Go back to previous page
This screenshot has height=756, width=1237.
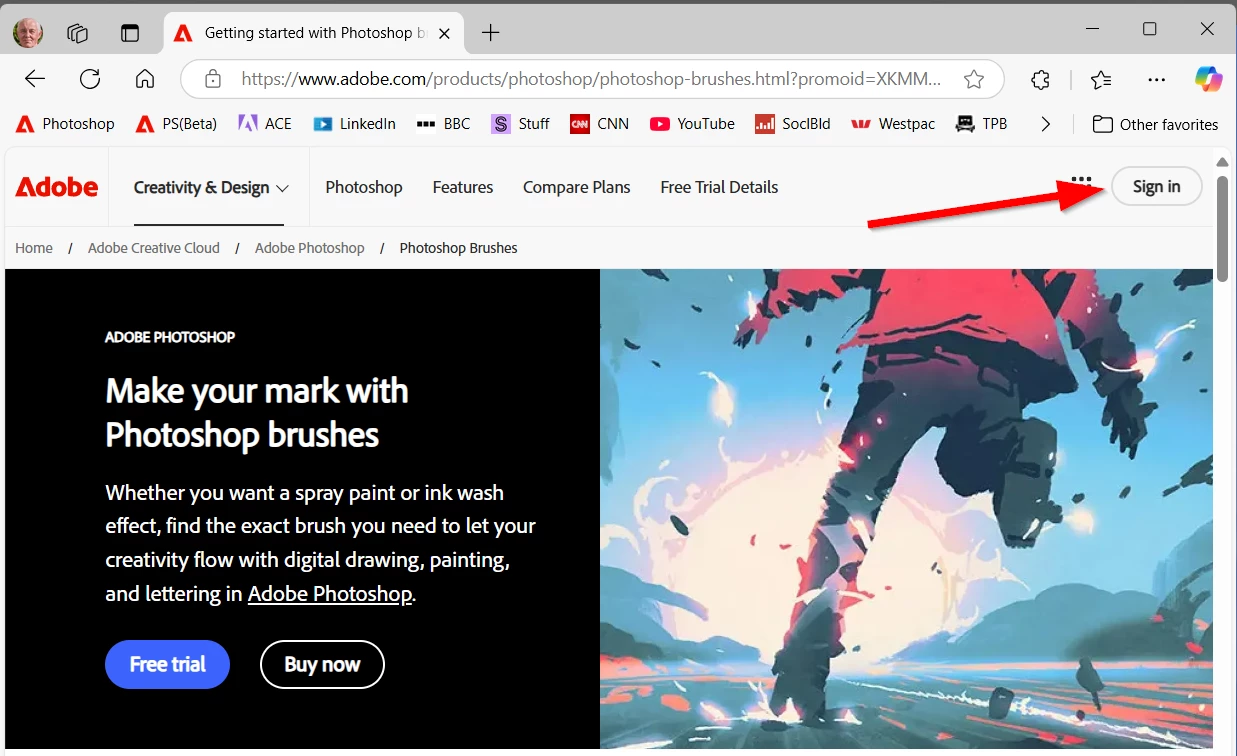(35, 79)
